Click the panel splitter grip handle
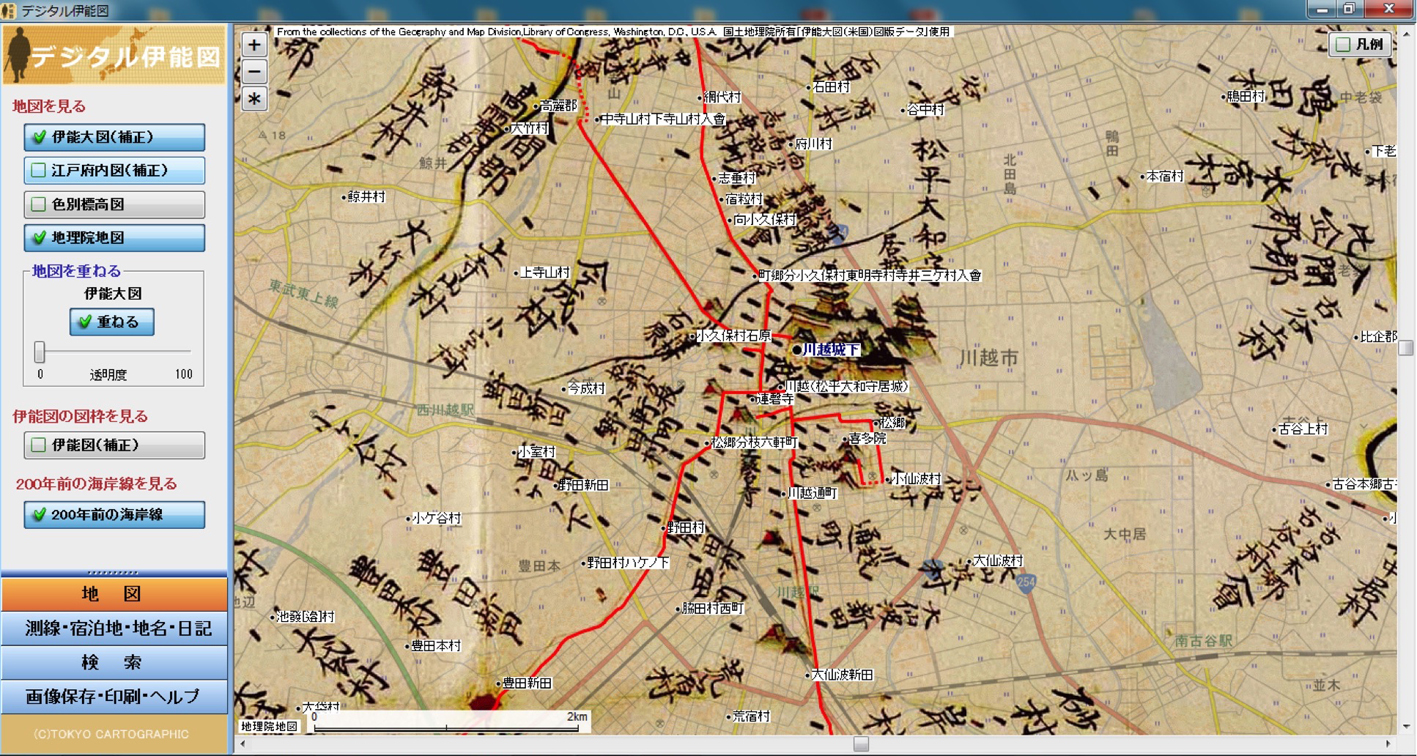 [114, 573]
